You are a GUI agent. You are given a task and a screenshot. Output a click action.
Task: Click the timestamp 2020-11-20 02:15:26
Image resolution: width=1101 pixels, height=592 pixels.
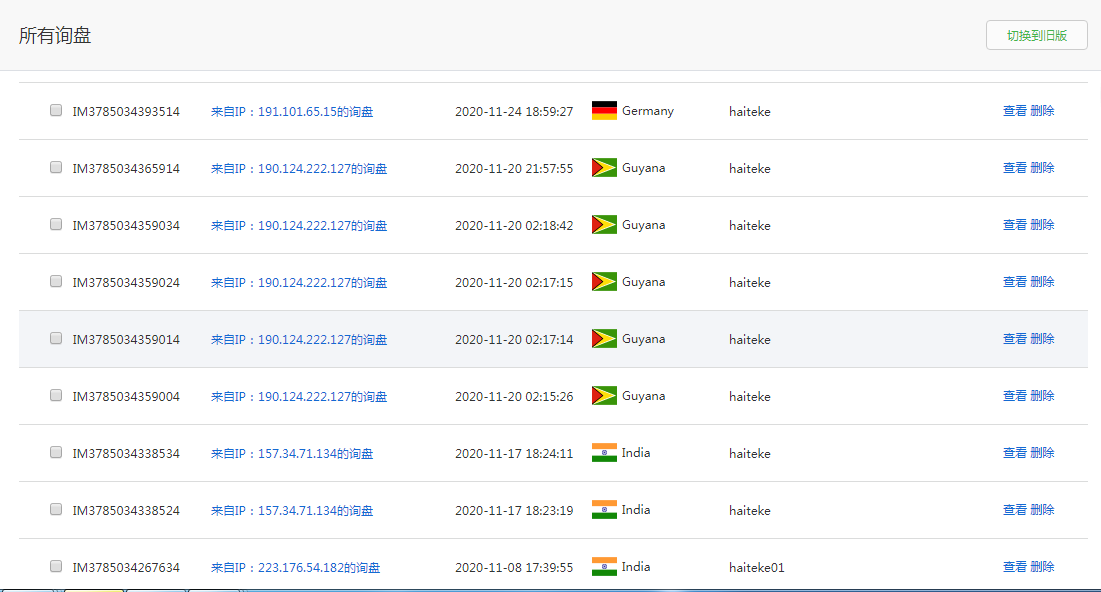tap(514, 397)
